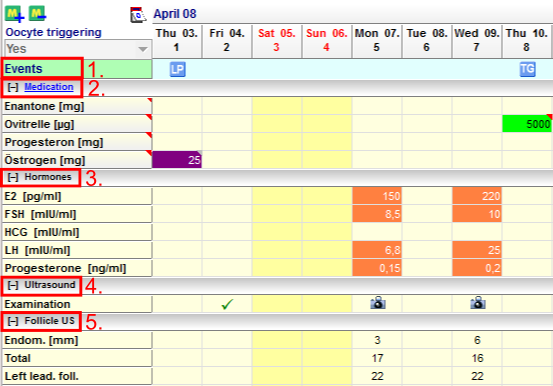Image resolution: width=553 pixels, height=386 pixels.
Task: Click the green checkmark on Friday 04
Action: coord(227,304)
